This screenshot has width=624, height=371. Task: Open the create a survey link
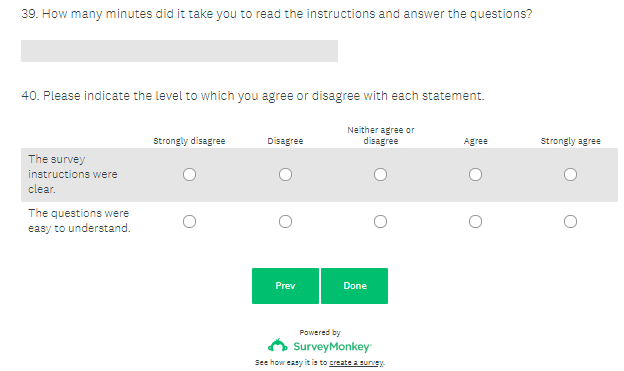(356, 362)
